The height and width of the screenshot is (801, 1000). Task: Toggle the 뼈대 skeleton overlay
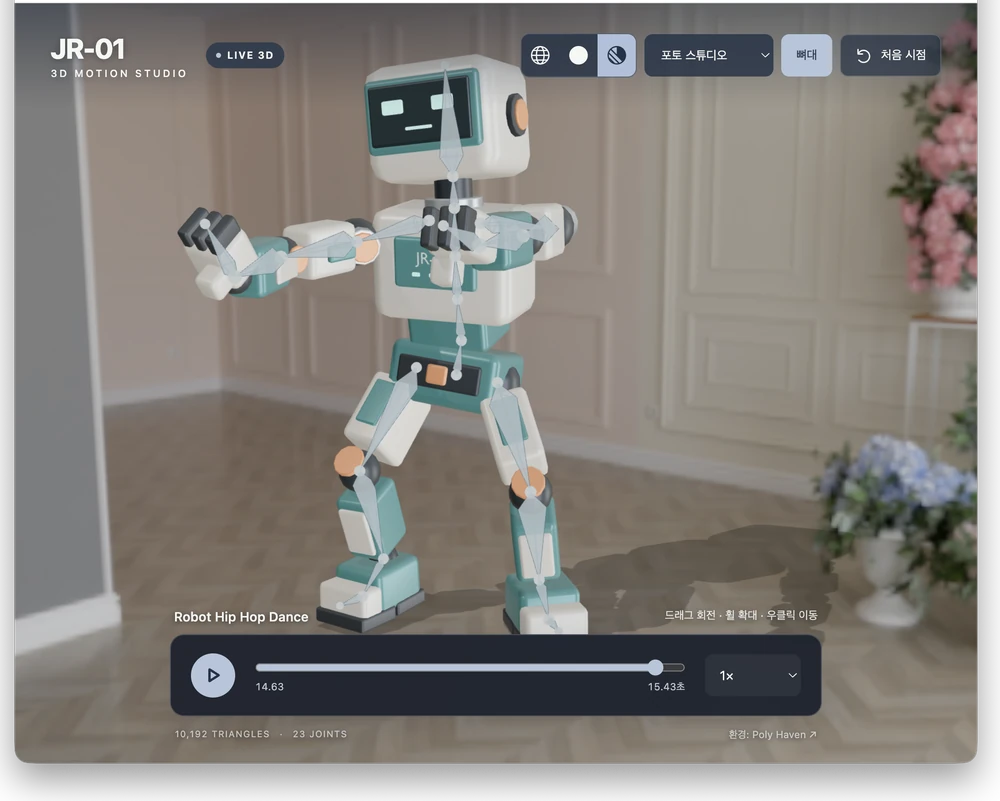click(807, 55)
